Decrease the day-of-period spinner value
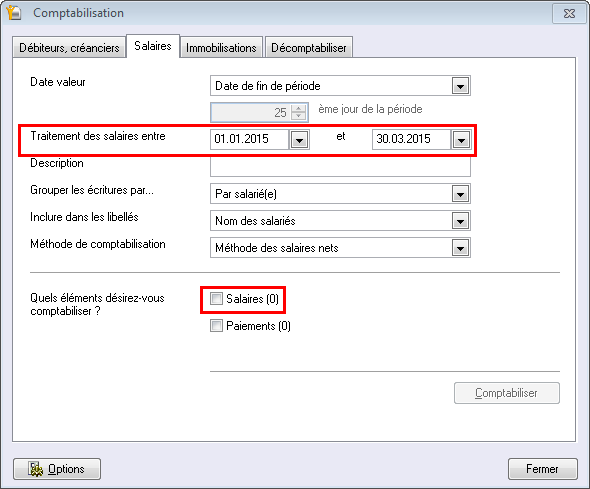The image size is (590, 489). 299,116
